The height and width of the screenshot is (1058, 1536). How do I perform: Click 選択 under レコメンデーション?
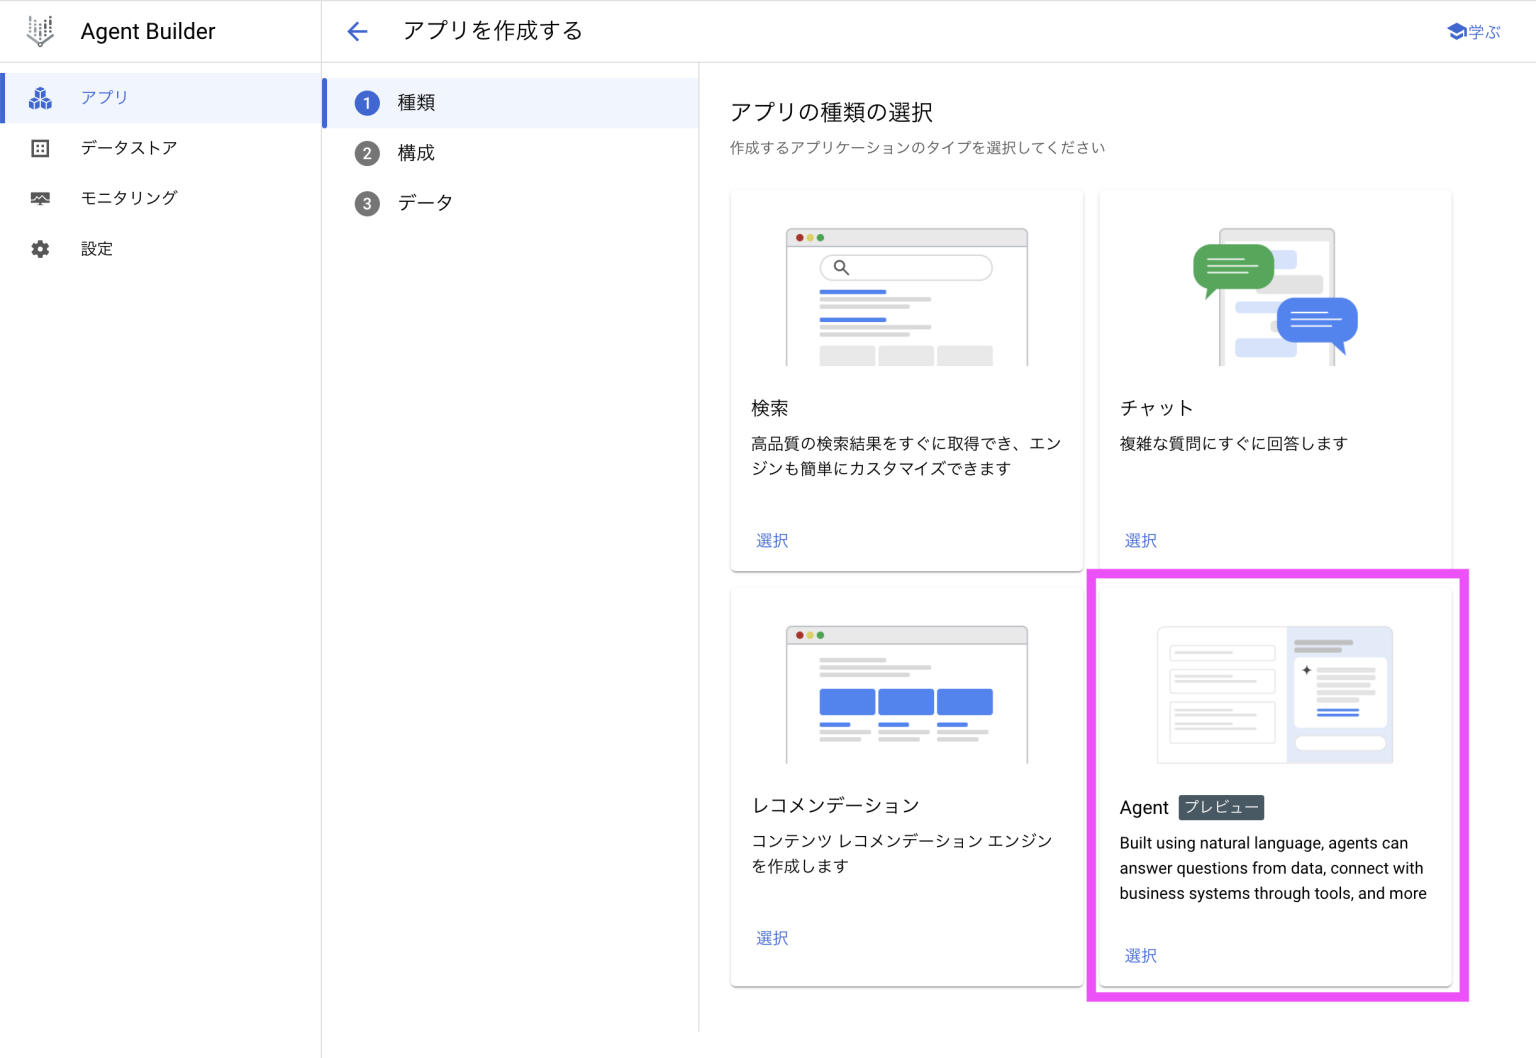pos(771,937)
